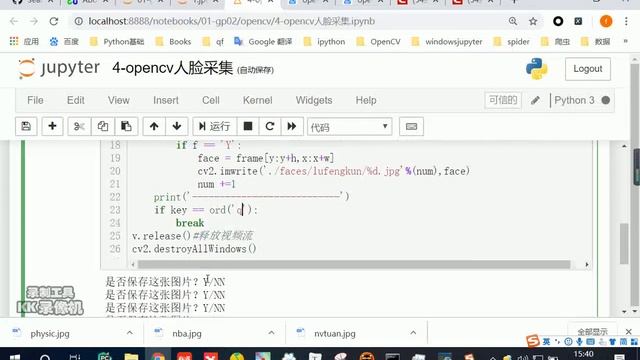Image resolution: width=640 pixels, height=360 pixels.
Task: Click zoom magnifier icon in address bar
Action: [513, 21]
